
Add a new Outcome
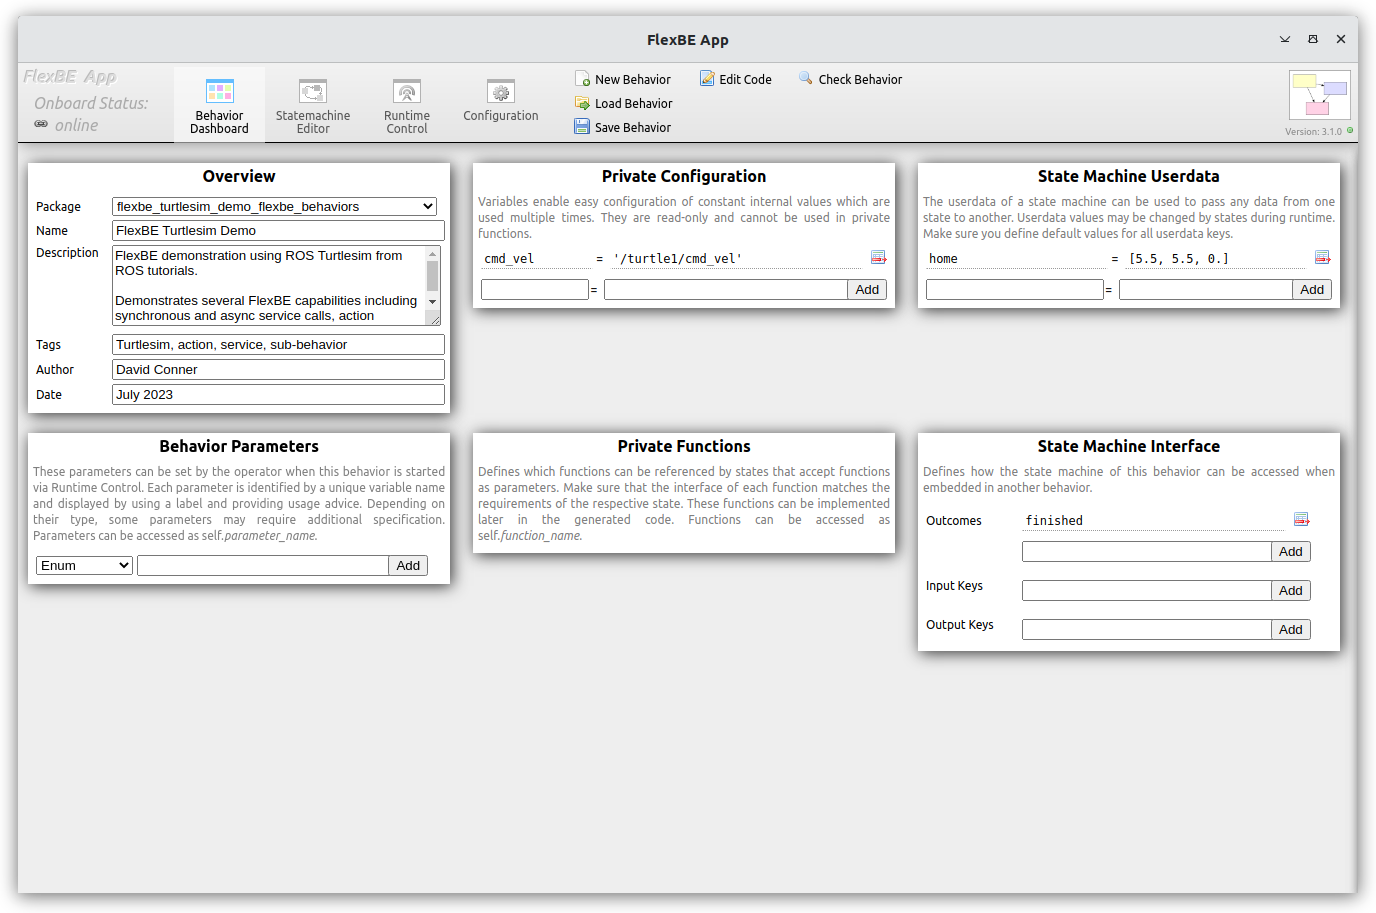point(1291,551)
